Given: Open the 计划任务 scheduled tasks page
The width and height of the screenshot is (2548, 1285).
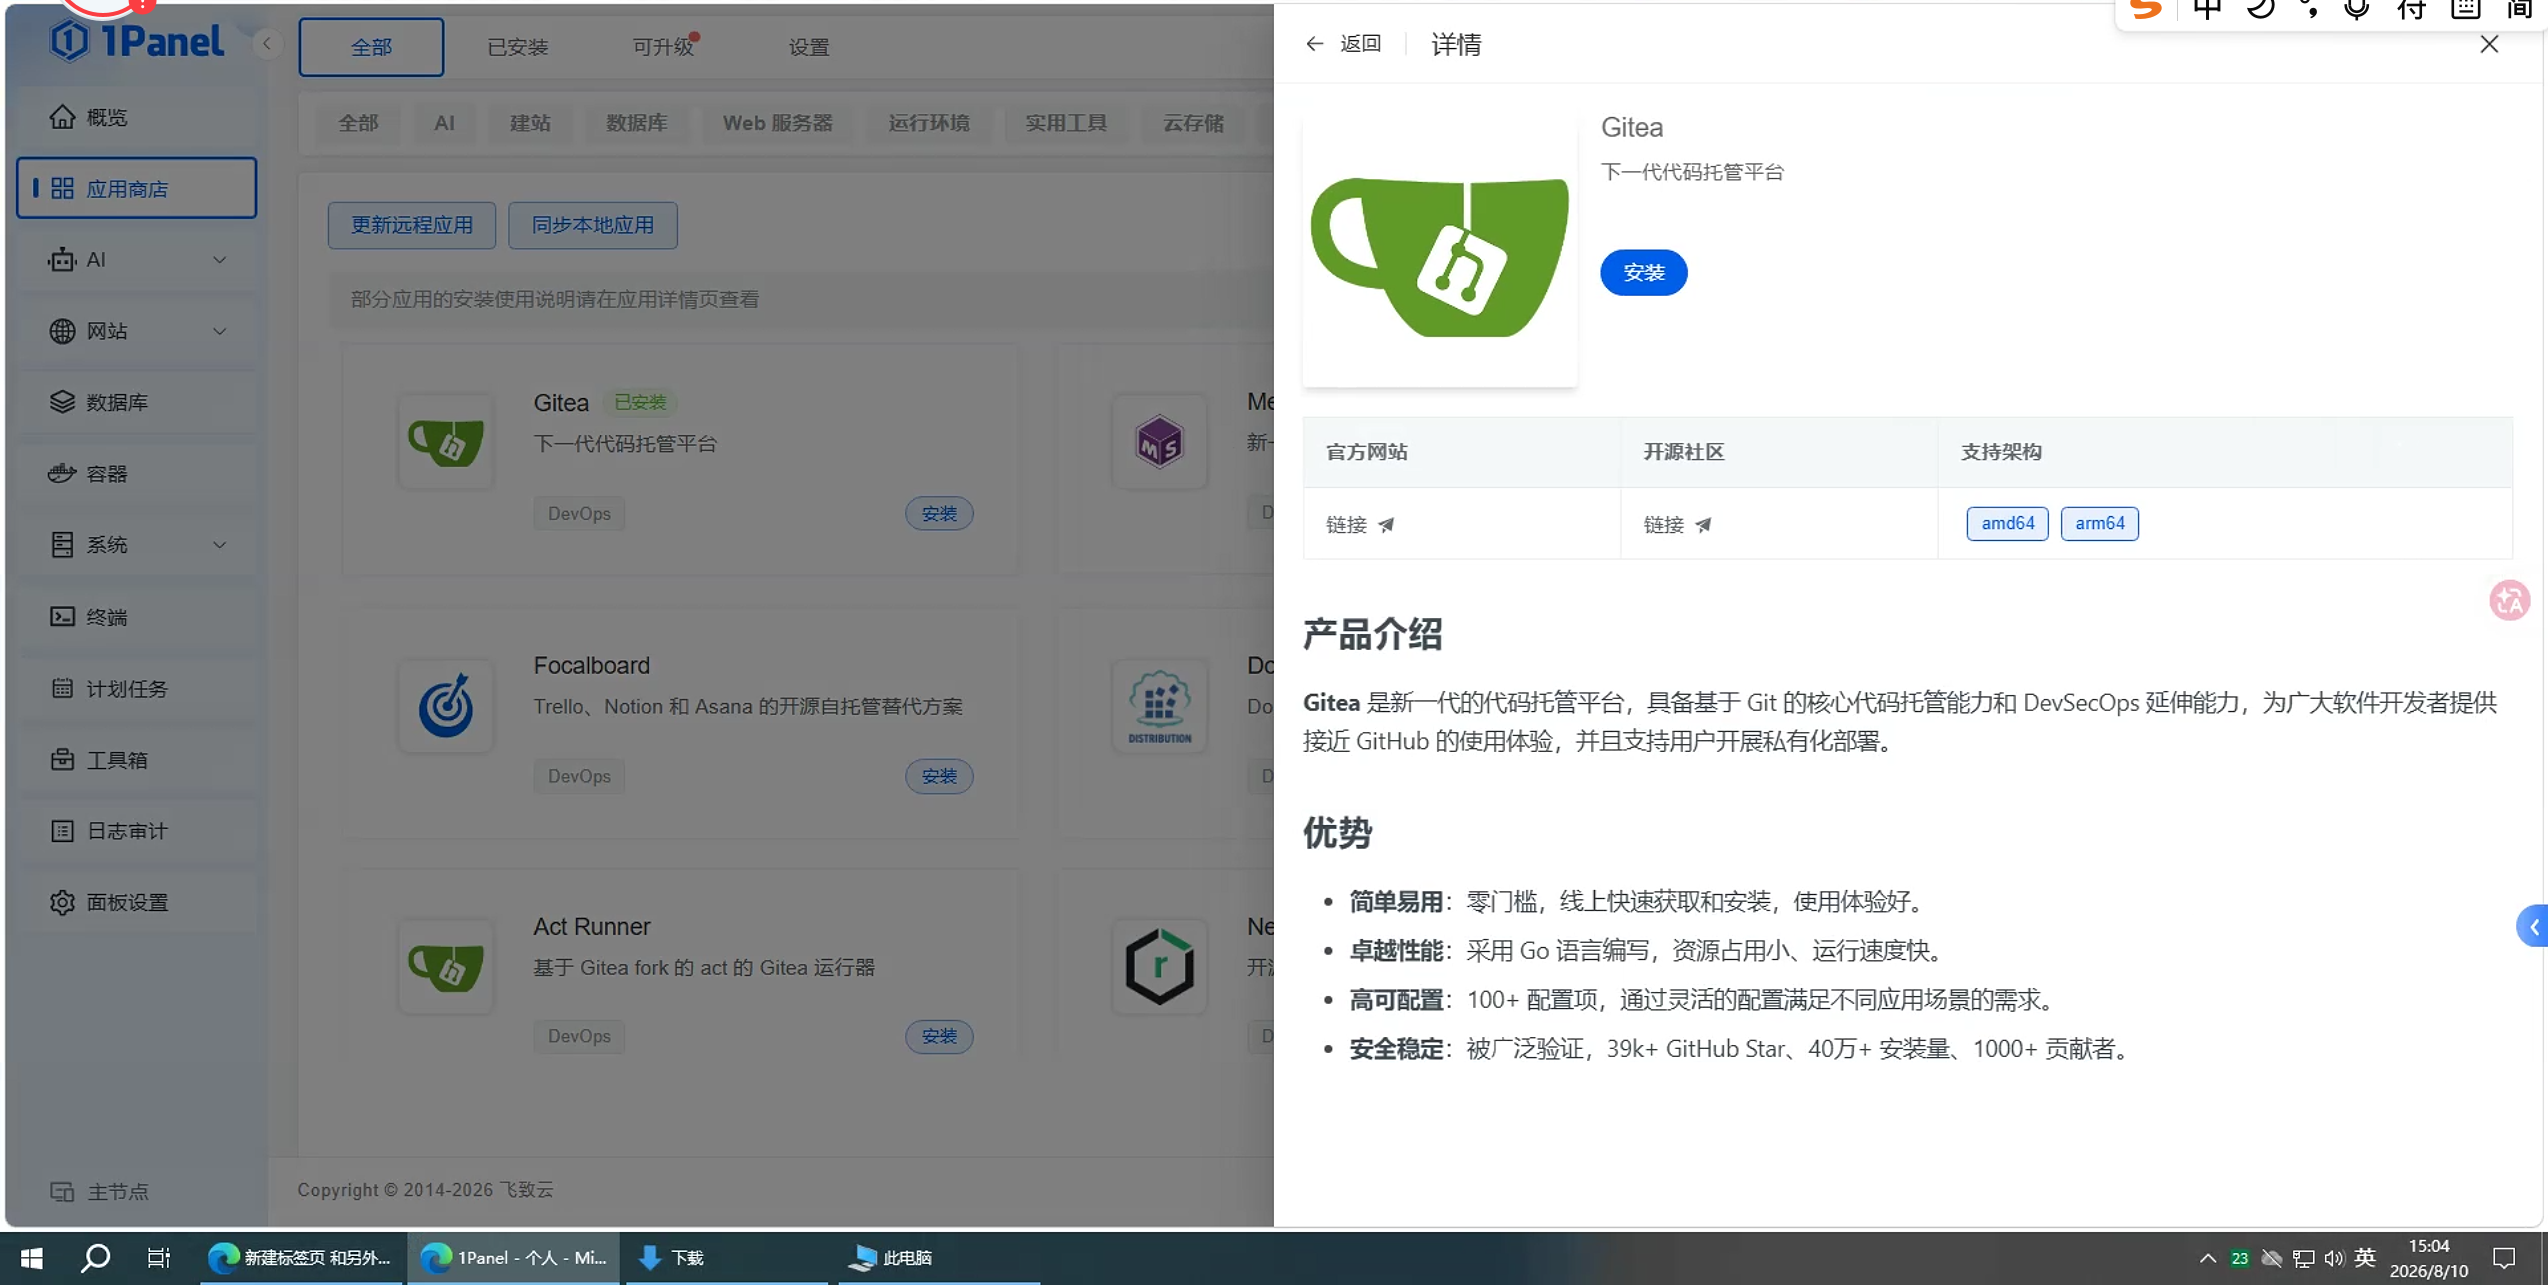Looking at the screenshot, I should coord(136,689).
